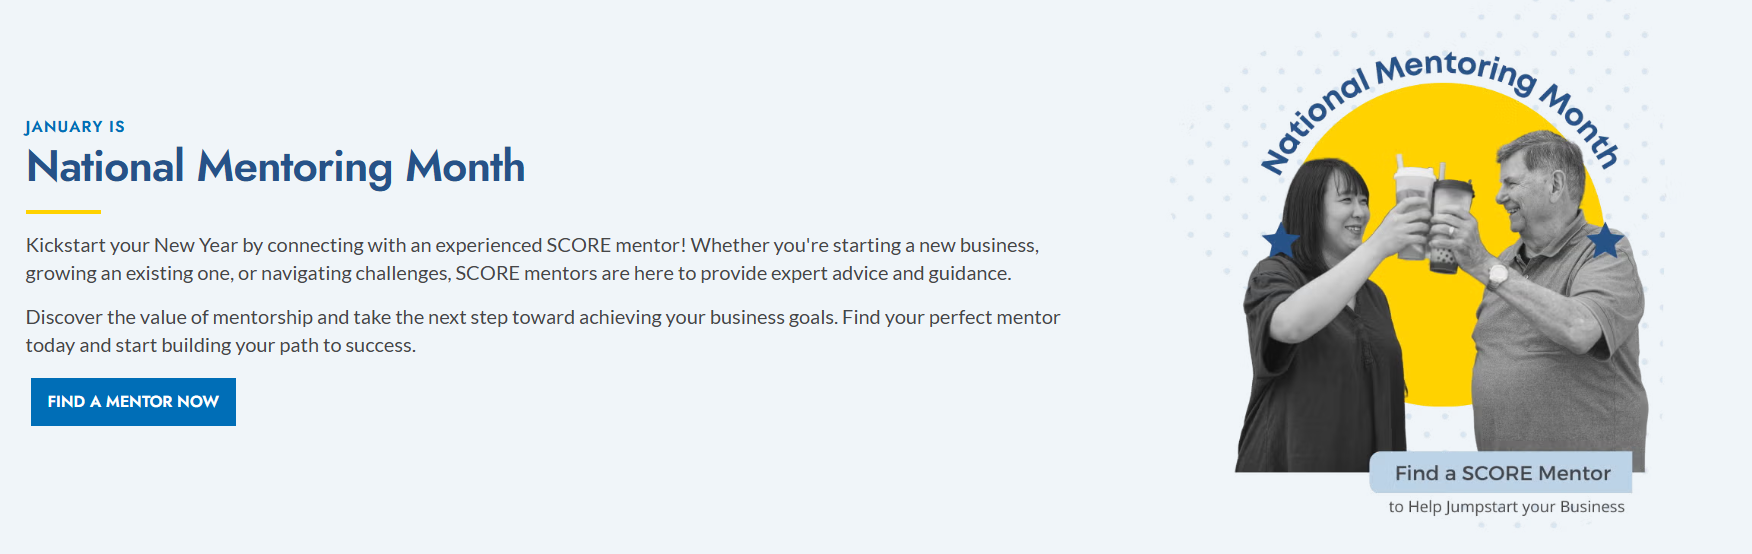The height and width of the screenshot is (554, 1752).
Task: Click the JANUARY IS eyebrow text
Action: pyautogui.click(x=75, y=127)
